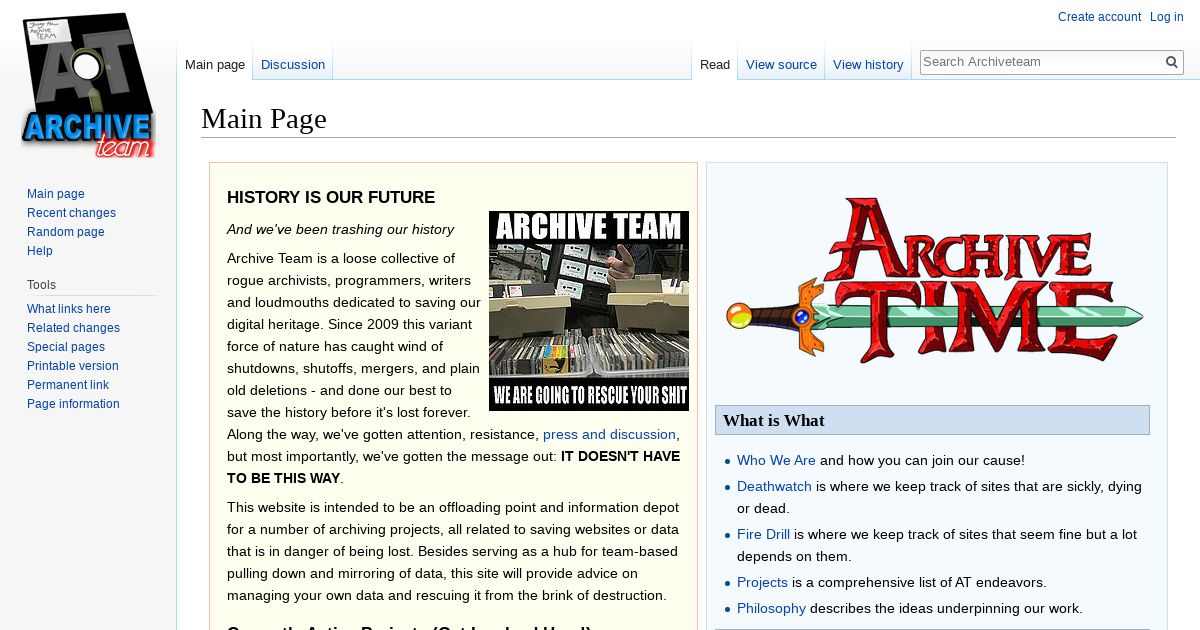Open the Help link in sidebar
1200x630 pixels.
tap(40, 251)
